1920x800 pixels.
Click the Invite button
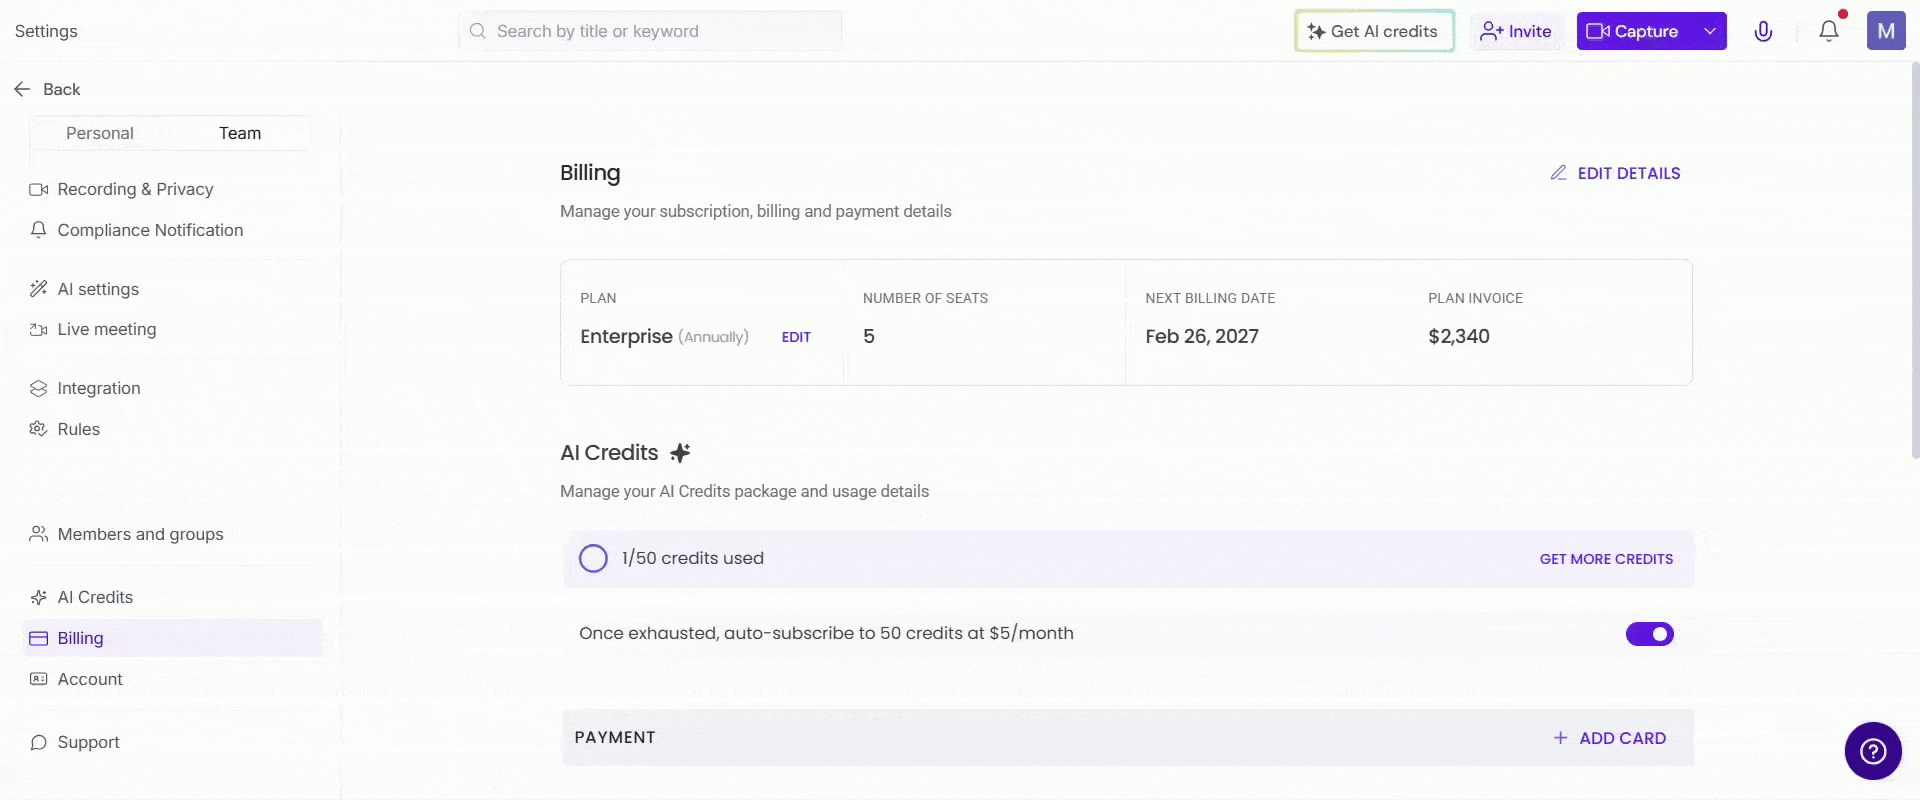(1516, 31)
